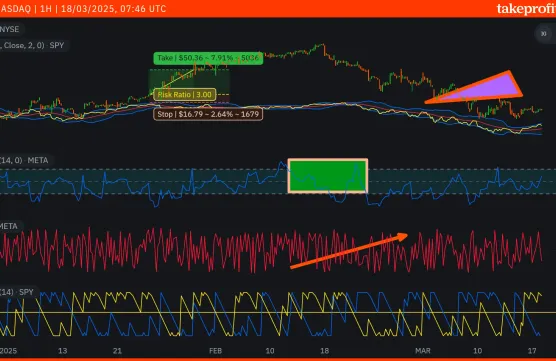Select the green Take $50.36 target label
This screenshot has height=361, width=556.
[208, 58]
